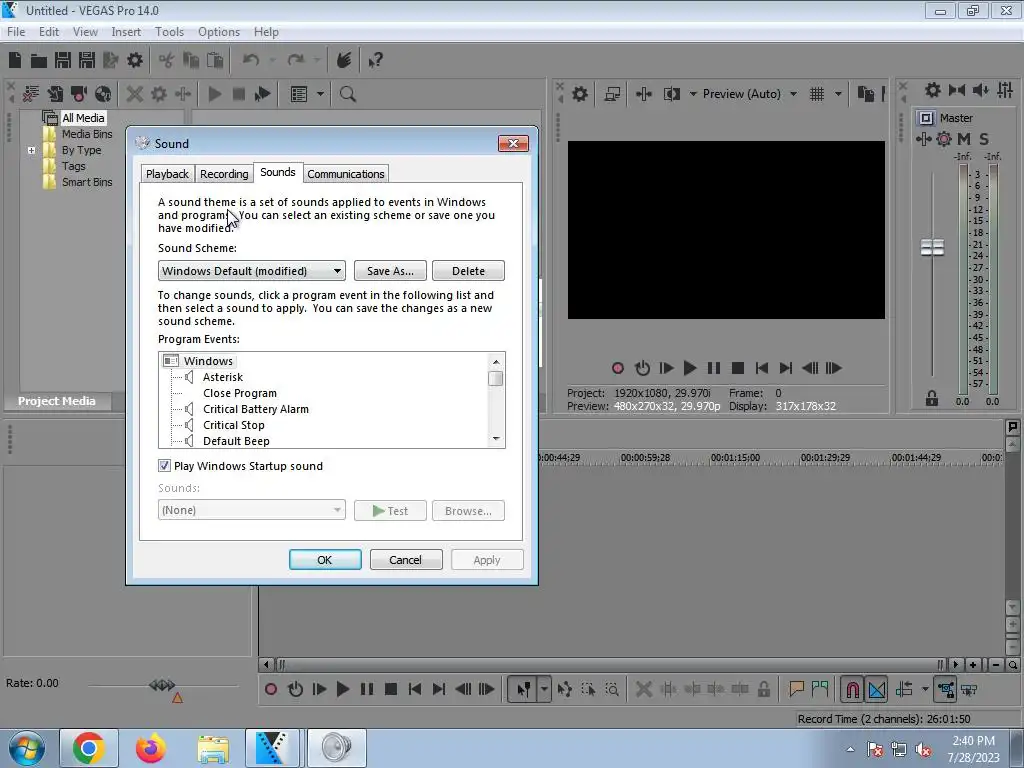Click the Test sound button
The height and width of the screenshot is (768, 1024).
click(390, 511)
